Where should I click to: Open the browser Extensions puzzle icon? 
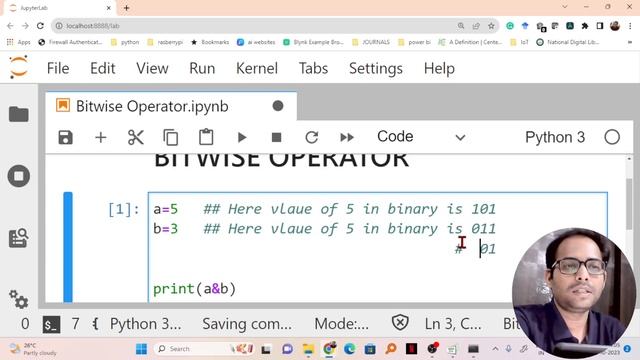click(585, 26)
